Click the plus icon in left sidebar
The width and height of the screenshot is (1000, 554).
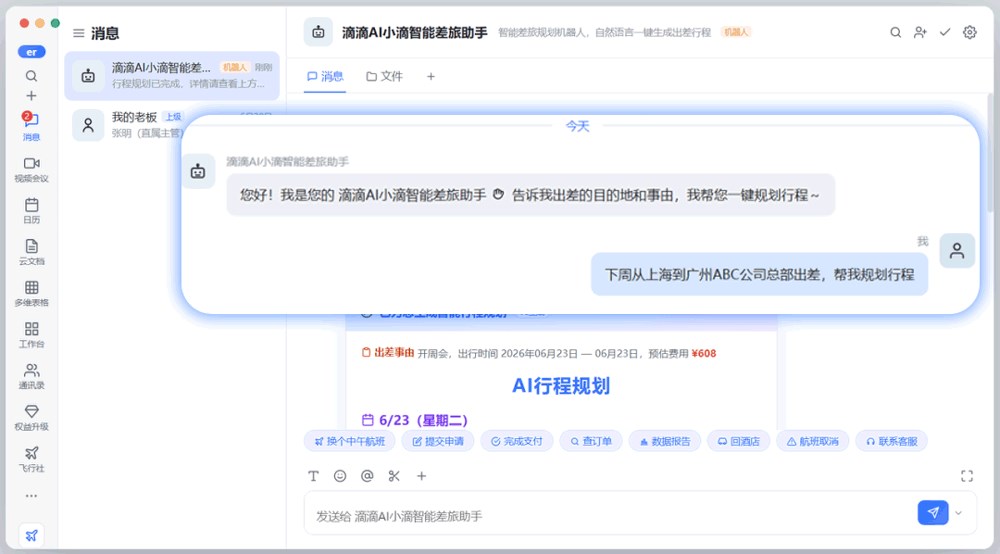pos(31,96)
